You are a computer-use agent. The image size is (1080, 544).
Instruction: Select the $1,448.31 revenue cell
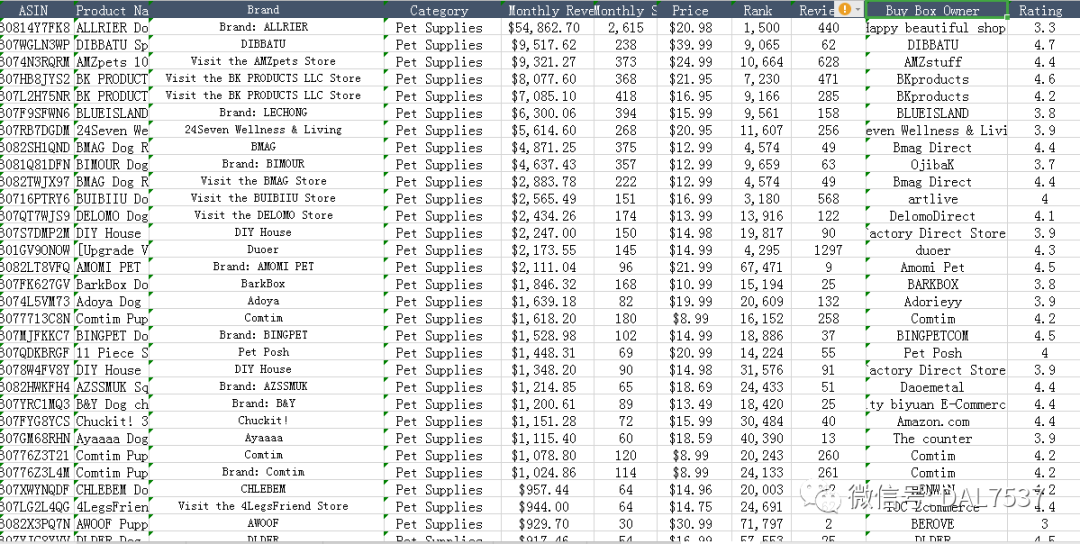[547, 353]
